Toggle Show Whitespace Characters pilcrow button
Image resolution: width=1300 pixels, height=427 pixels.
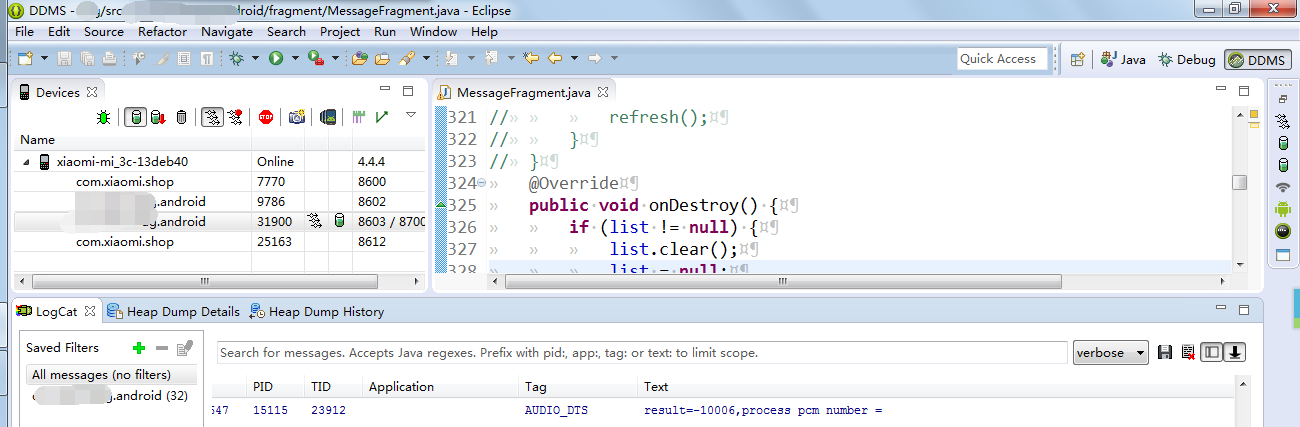[x=206, y=59]
